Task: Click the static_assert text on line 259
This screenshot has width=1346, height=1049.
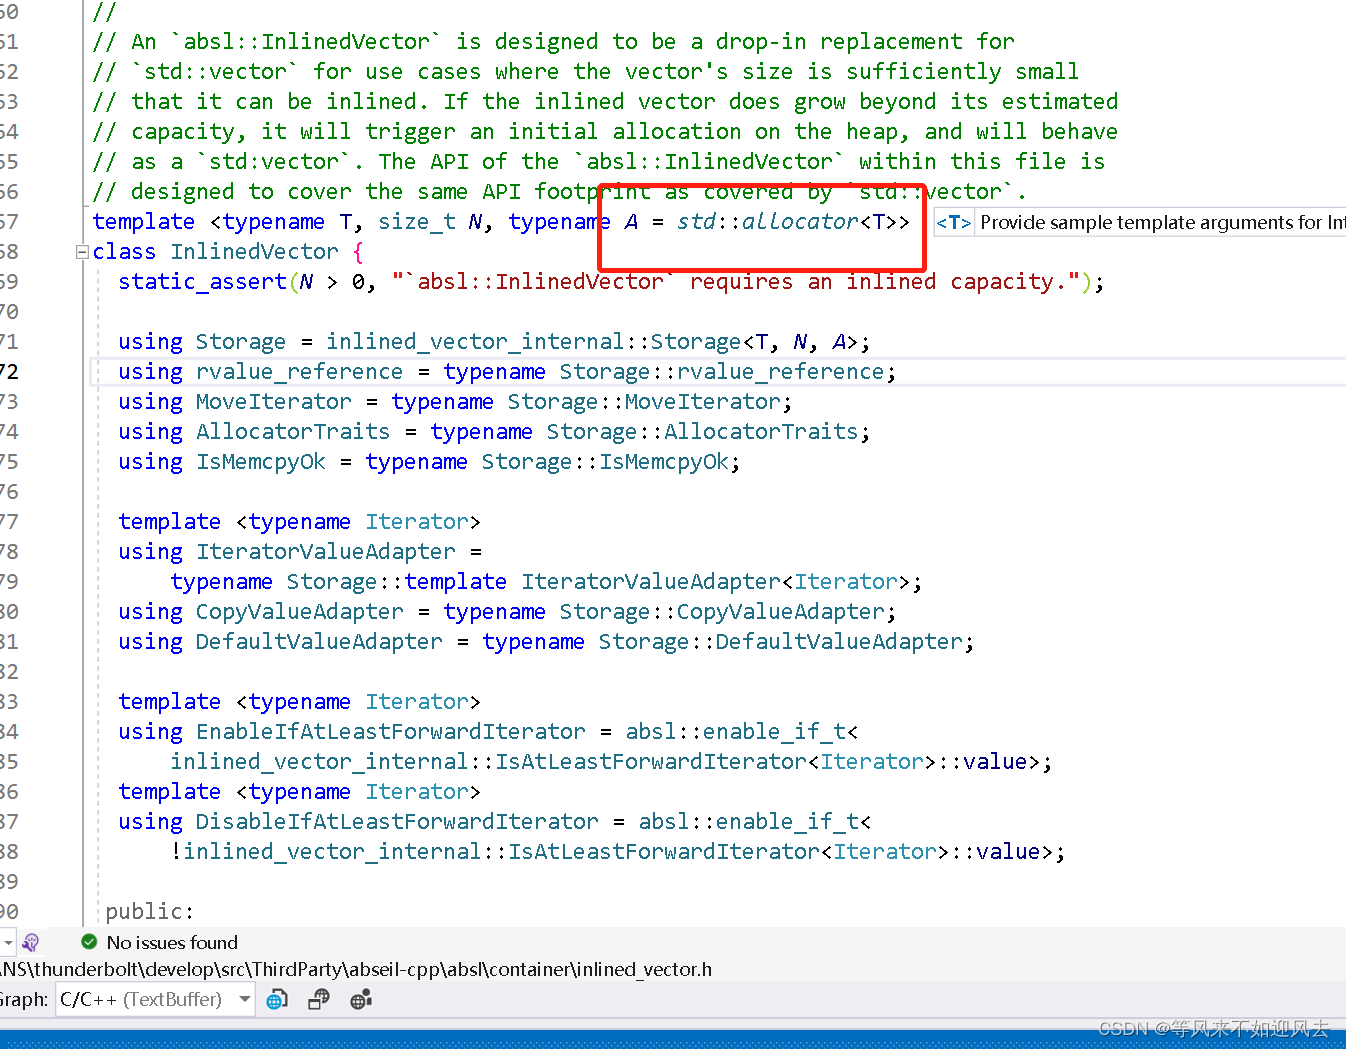Action: [202, 281]
